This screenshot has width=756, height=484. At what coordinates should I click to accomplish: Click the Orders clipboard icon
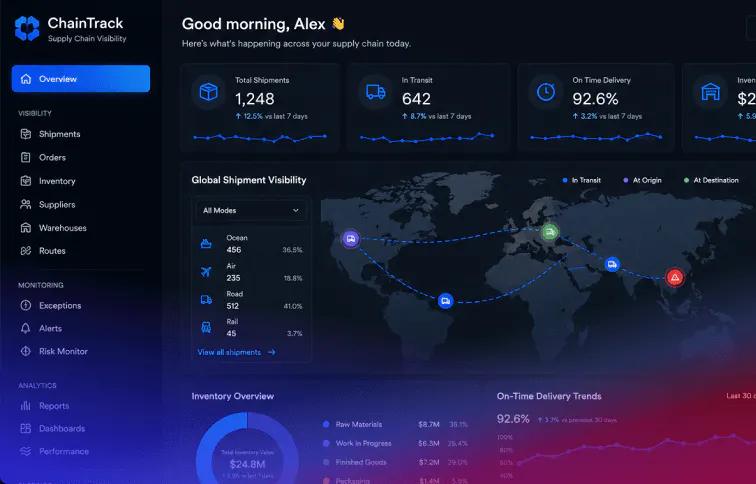pos(26,157)
